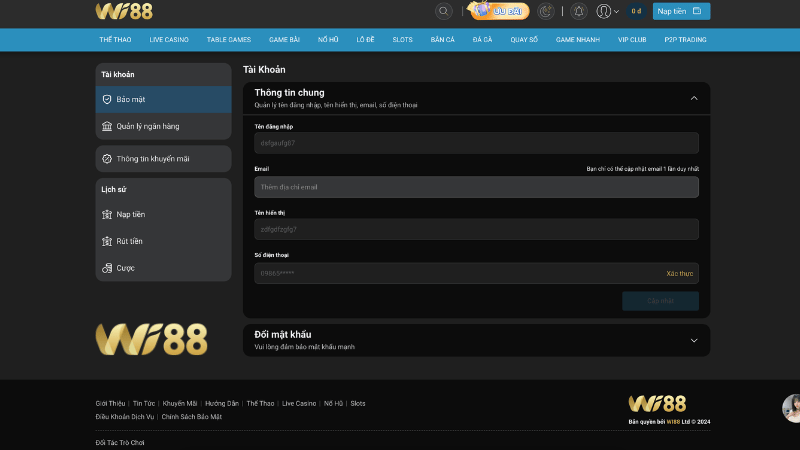
Task: Click the Rút tiền sidebar icon
Action: click(x=107, y=241)
